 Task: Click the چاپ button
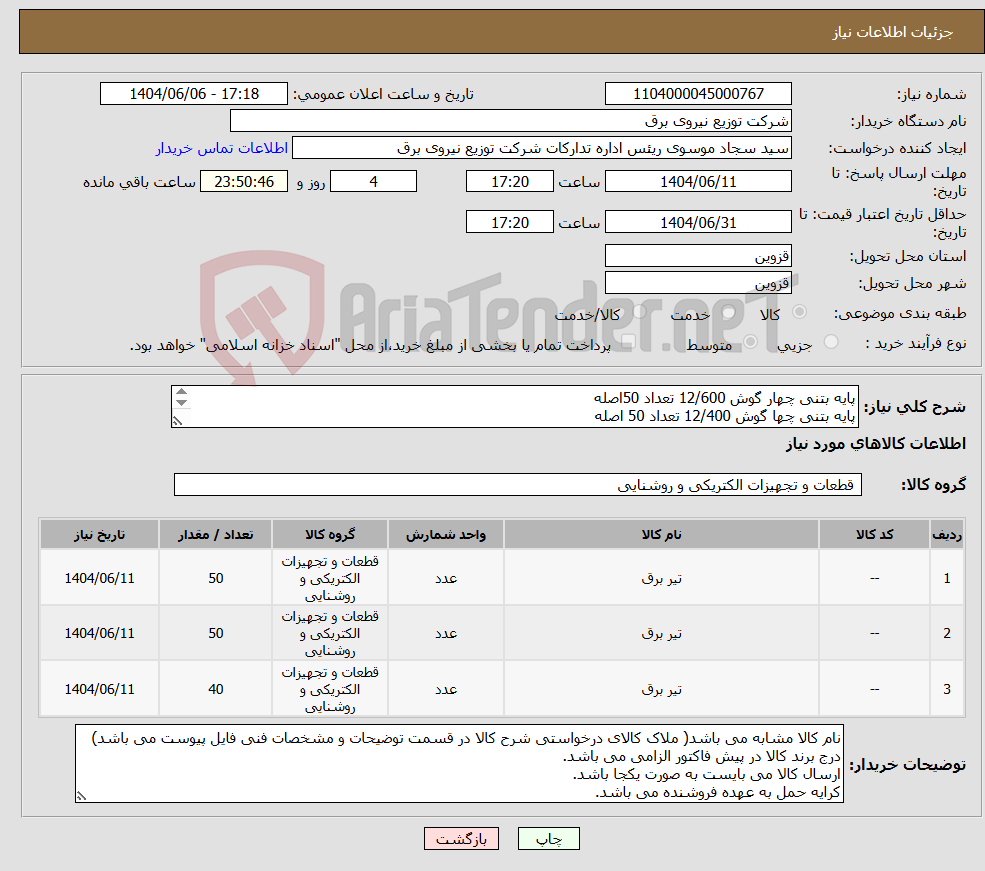(548, 838)
